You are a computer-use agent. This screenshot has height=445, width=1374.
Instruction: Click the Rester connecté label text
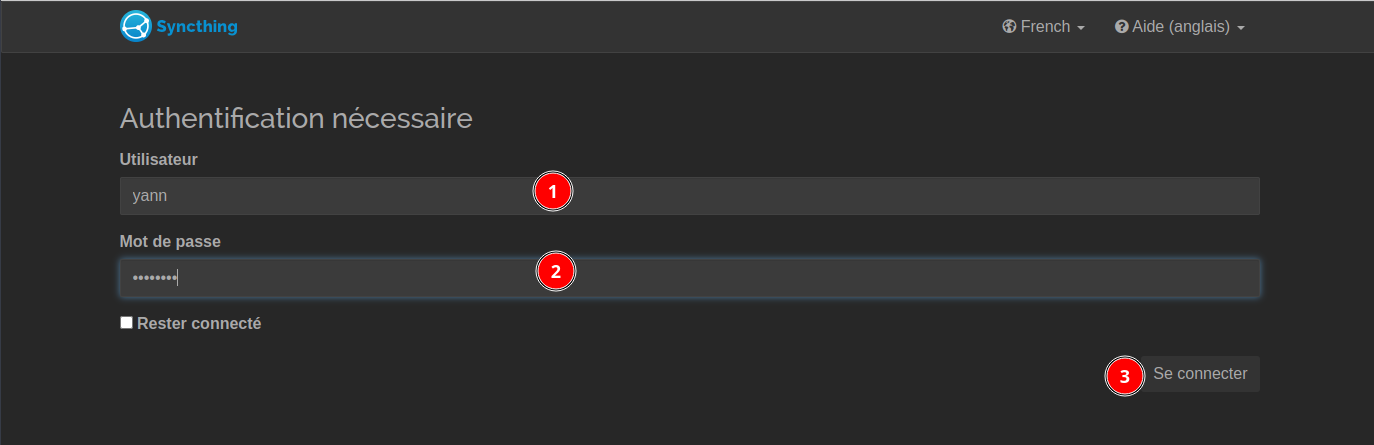(x=199, y=323)
